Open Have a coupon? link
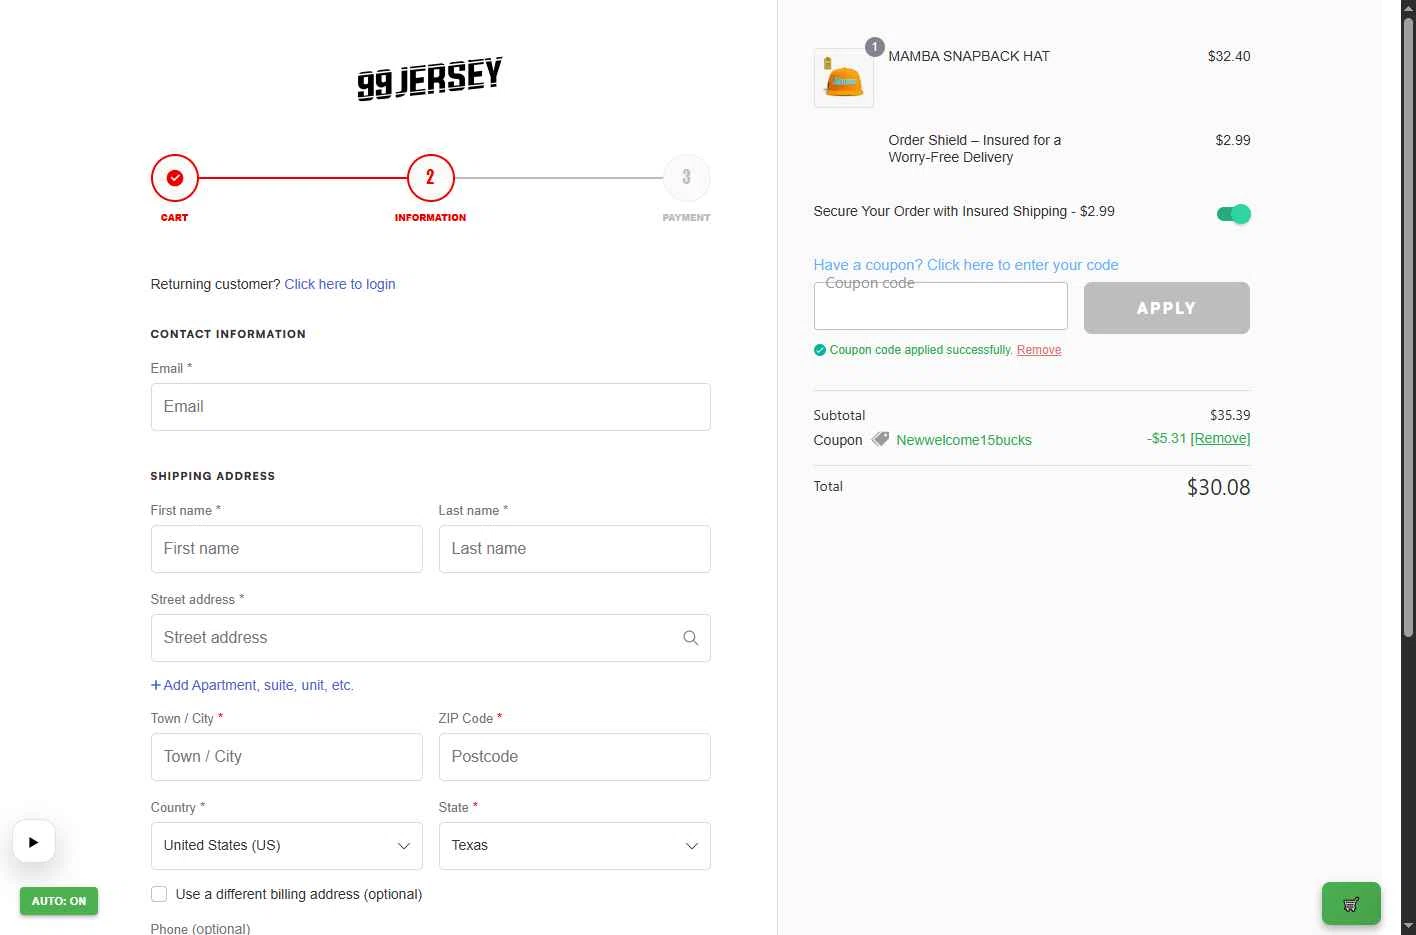This screenshot has height=935, width=1416. [966, 265]
